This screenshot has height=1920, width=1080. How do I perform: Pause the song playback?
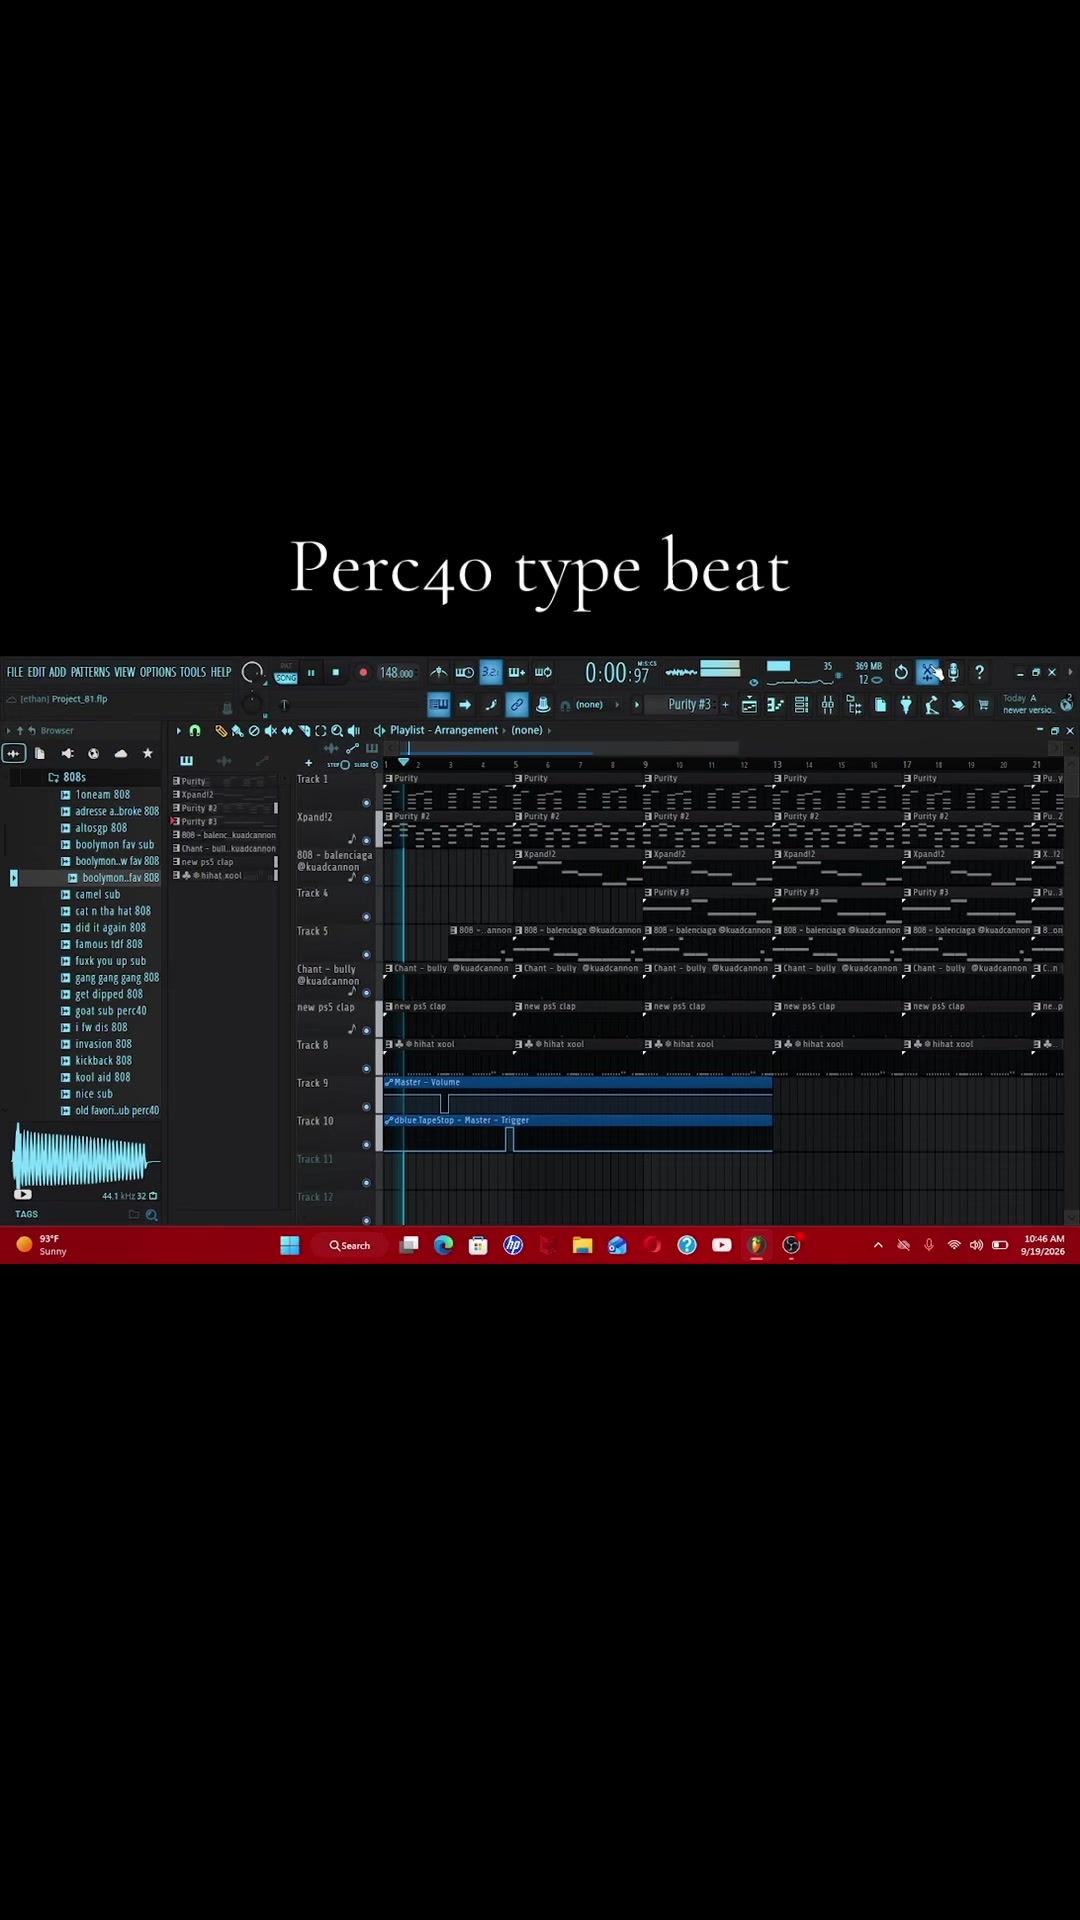coord(311,673)
